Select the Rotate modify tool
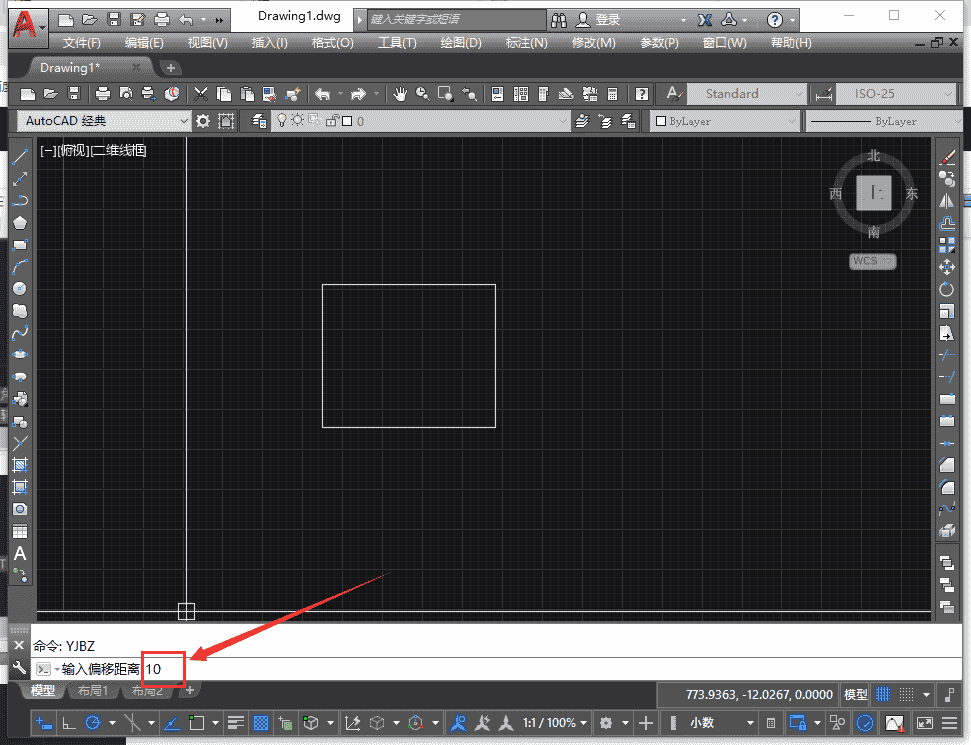Image resolution: width=971 pixels, height=745 pixels. (947, 289)
